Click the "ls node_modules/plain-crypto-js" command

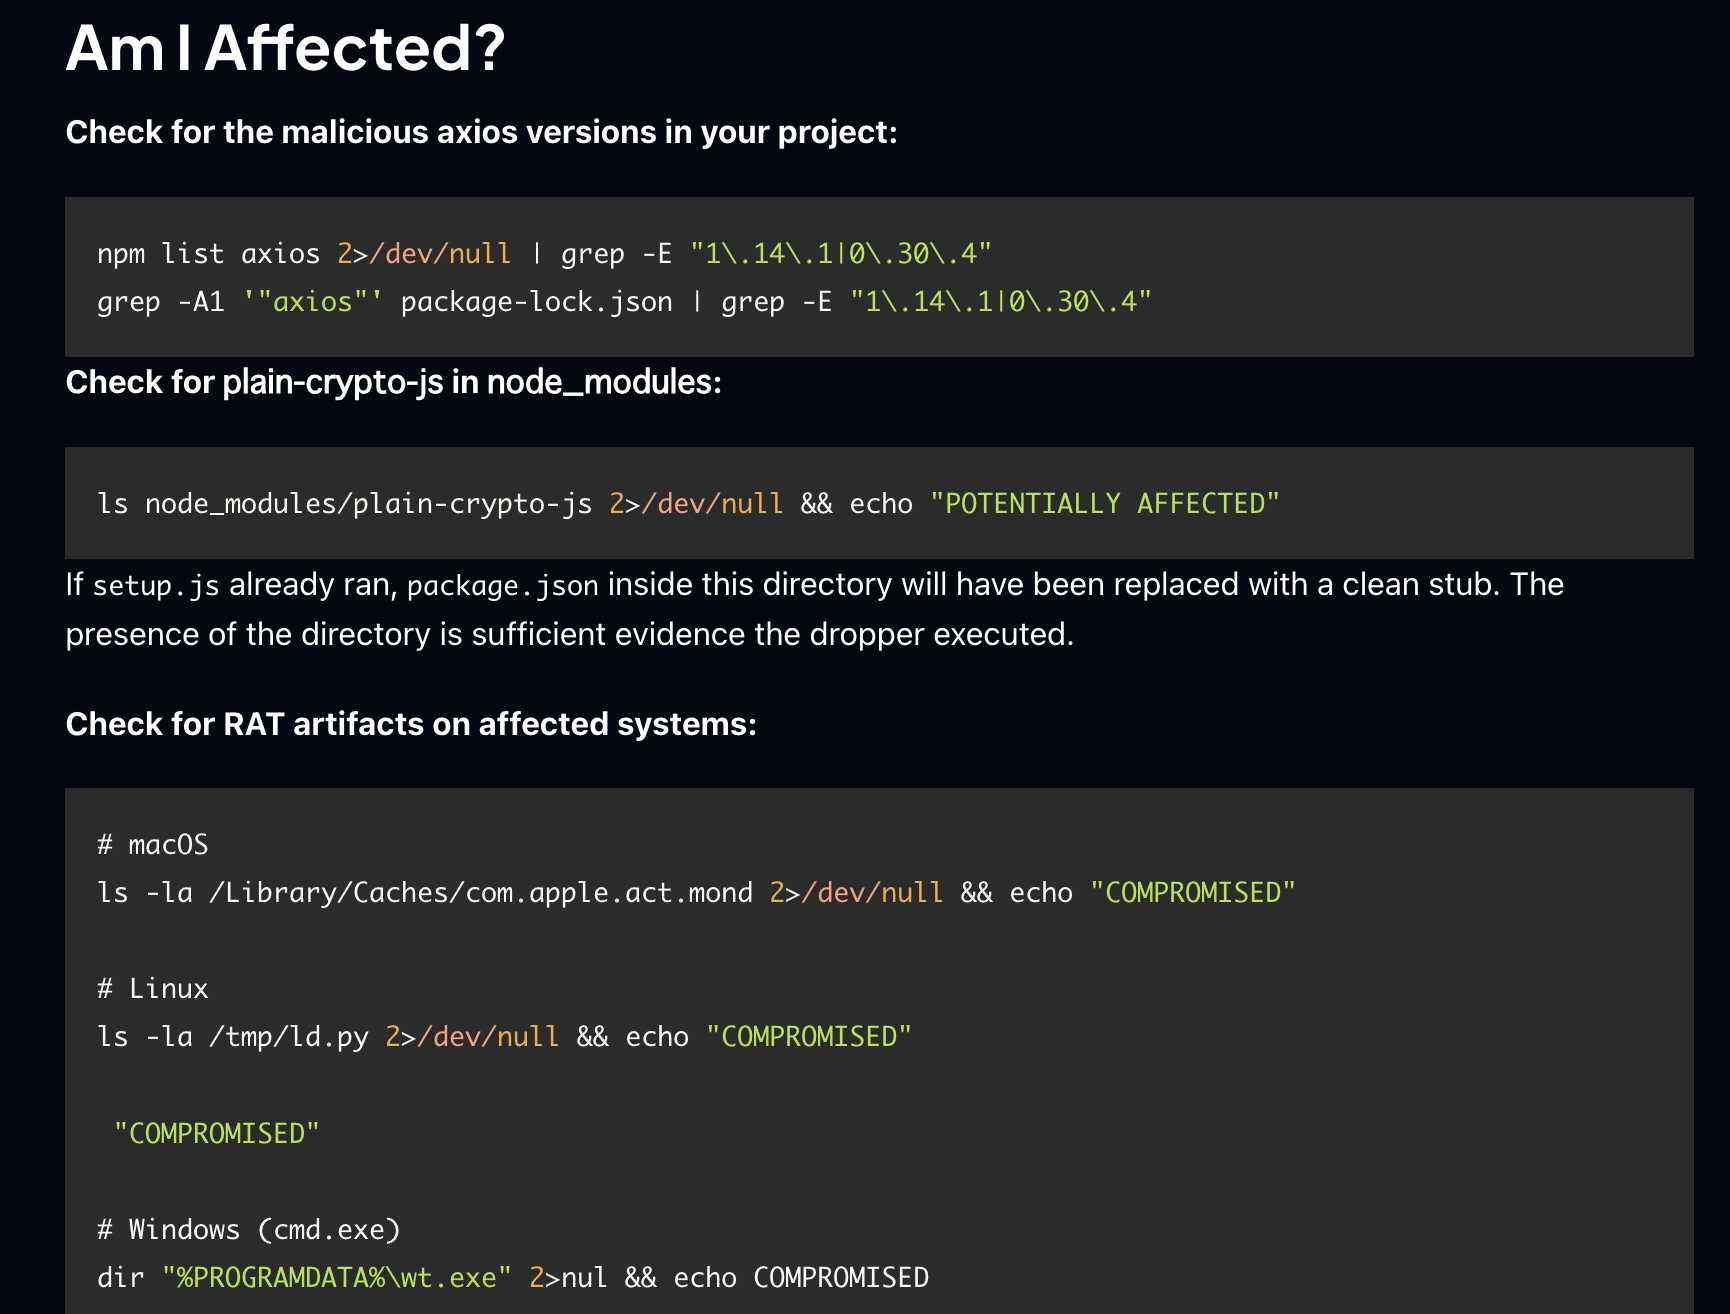point(344,503)
